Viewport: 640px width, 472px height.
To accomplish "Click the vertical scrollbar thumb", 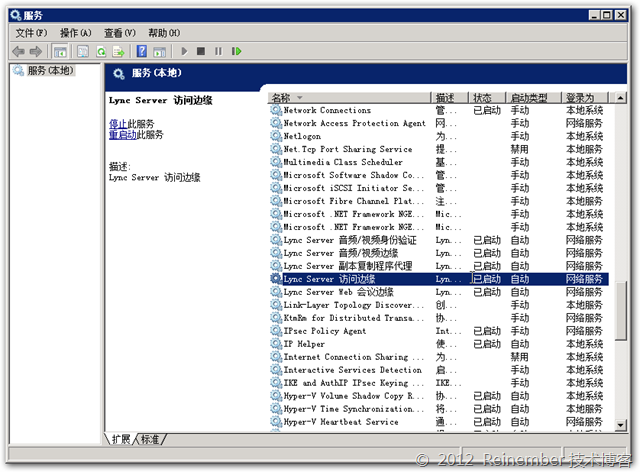I will (620, 310).
